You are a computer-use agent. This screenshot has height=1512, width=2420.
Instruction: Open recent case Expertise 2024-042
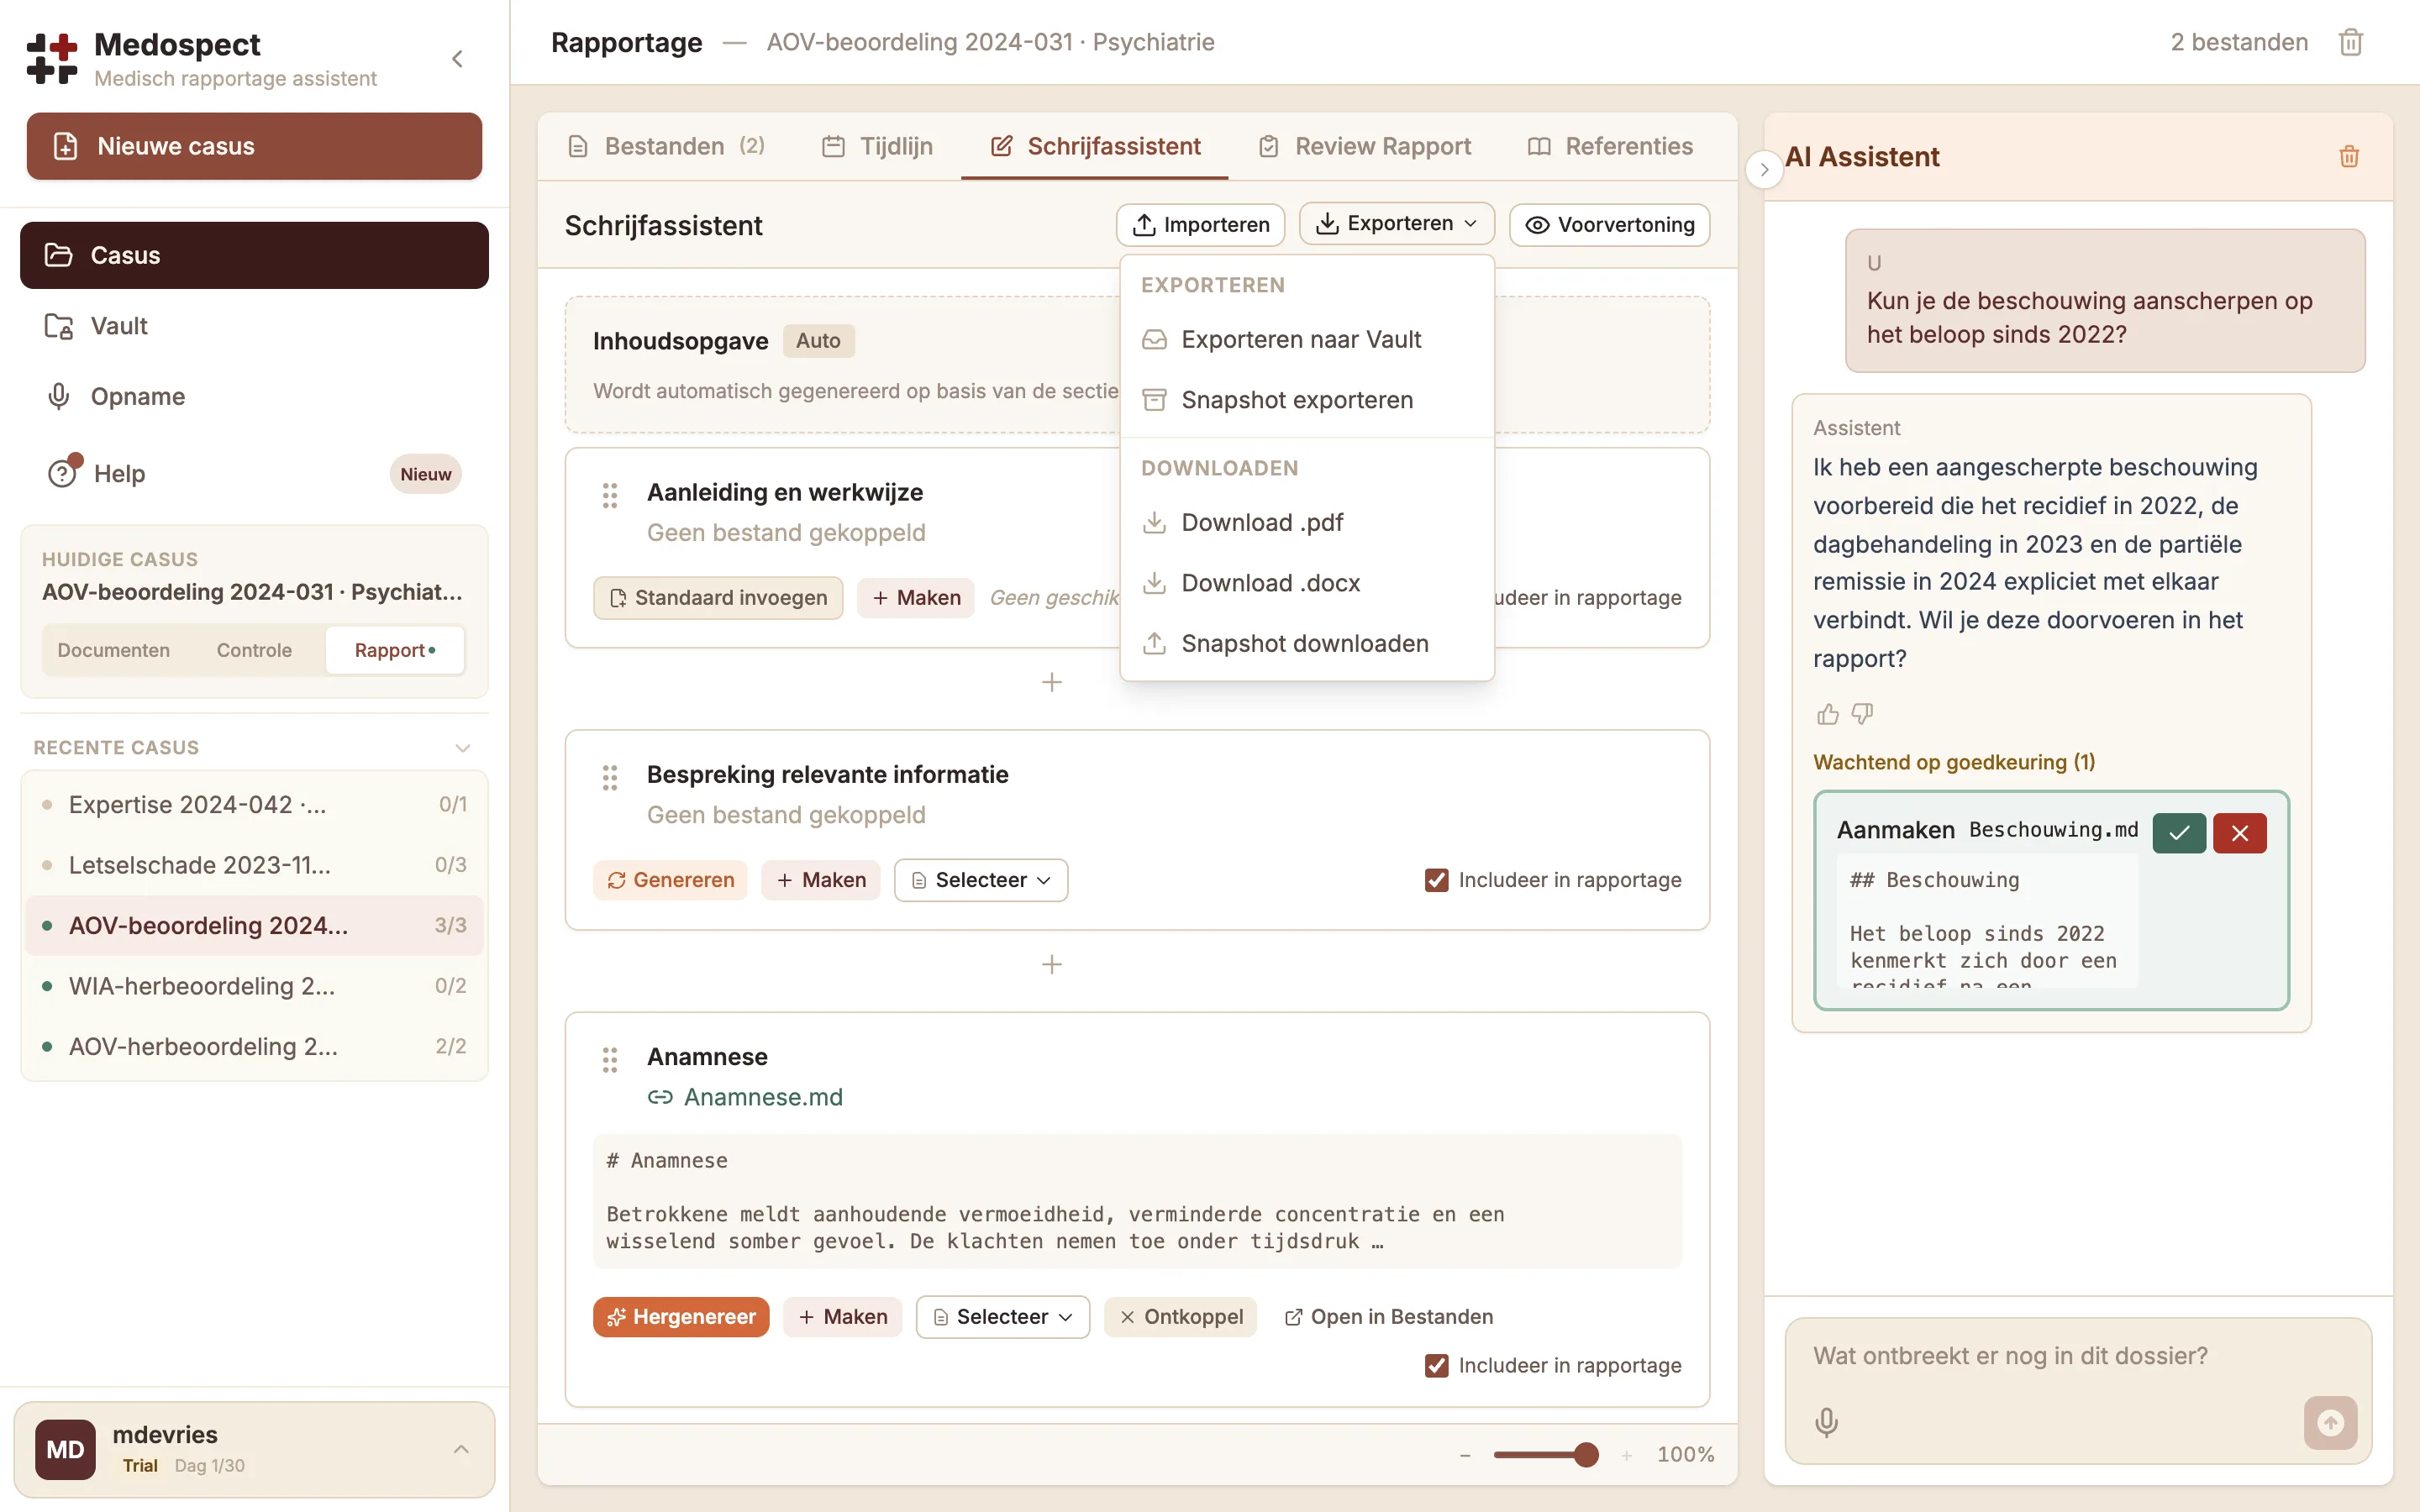coord(254,805)
